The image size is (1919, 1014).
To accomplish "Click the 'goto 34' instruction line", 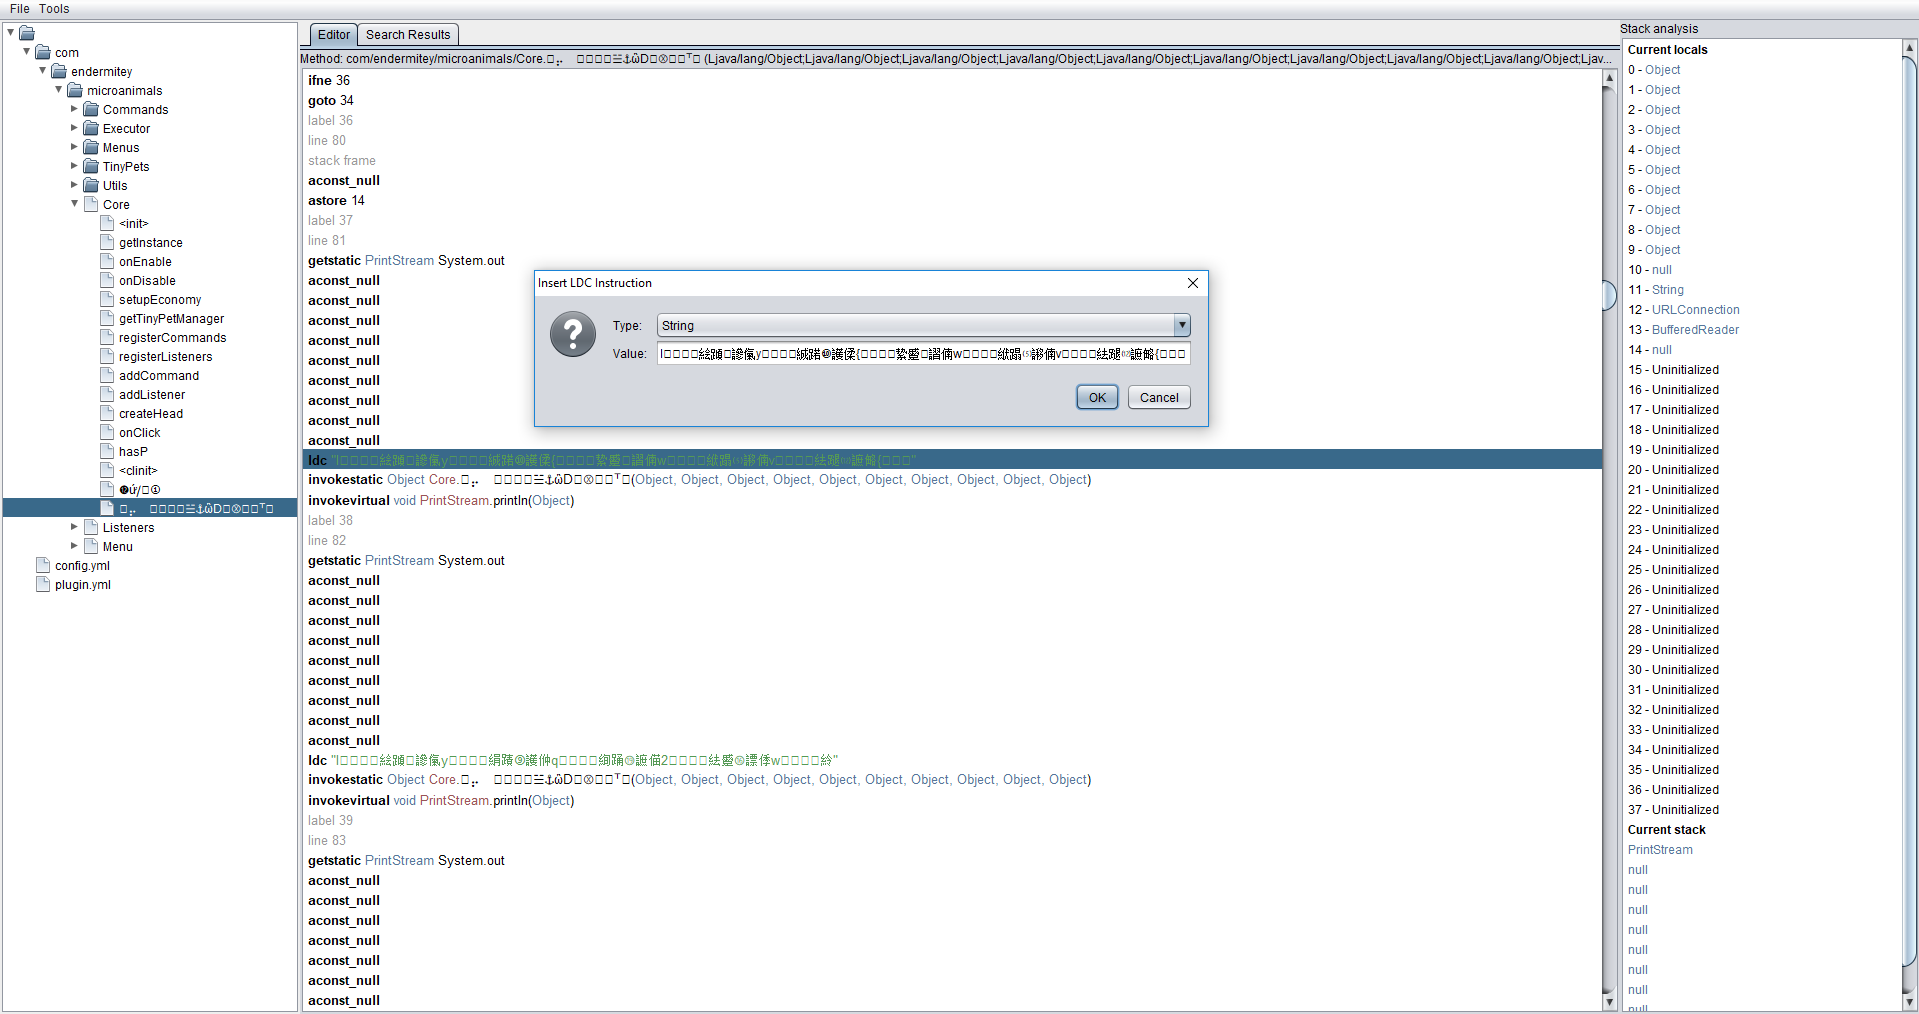I will (x=330, y=101).
